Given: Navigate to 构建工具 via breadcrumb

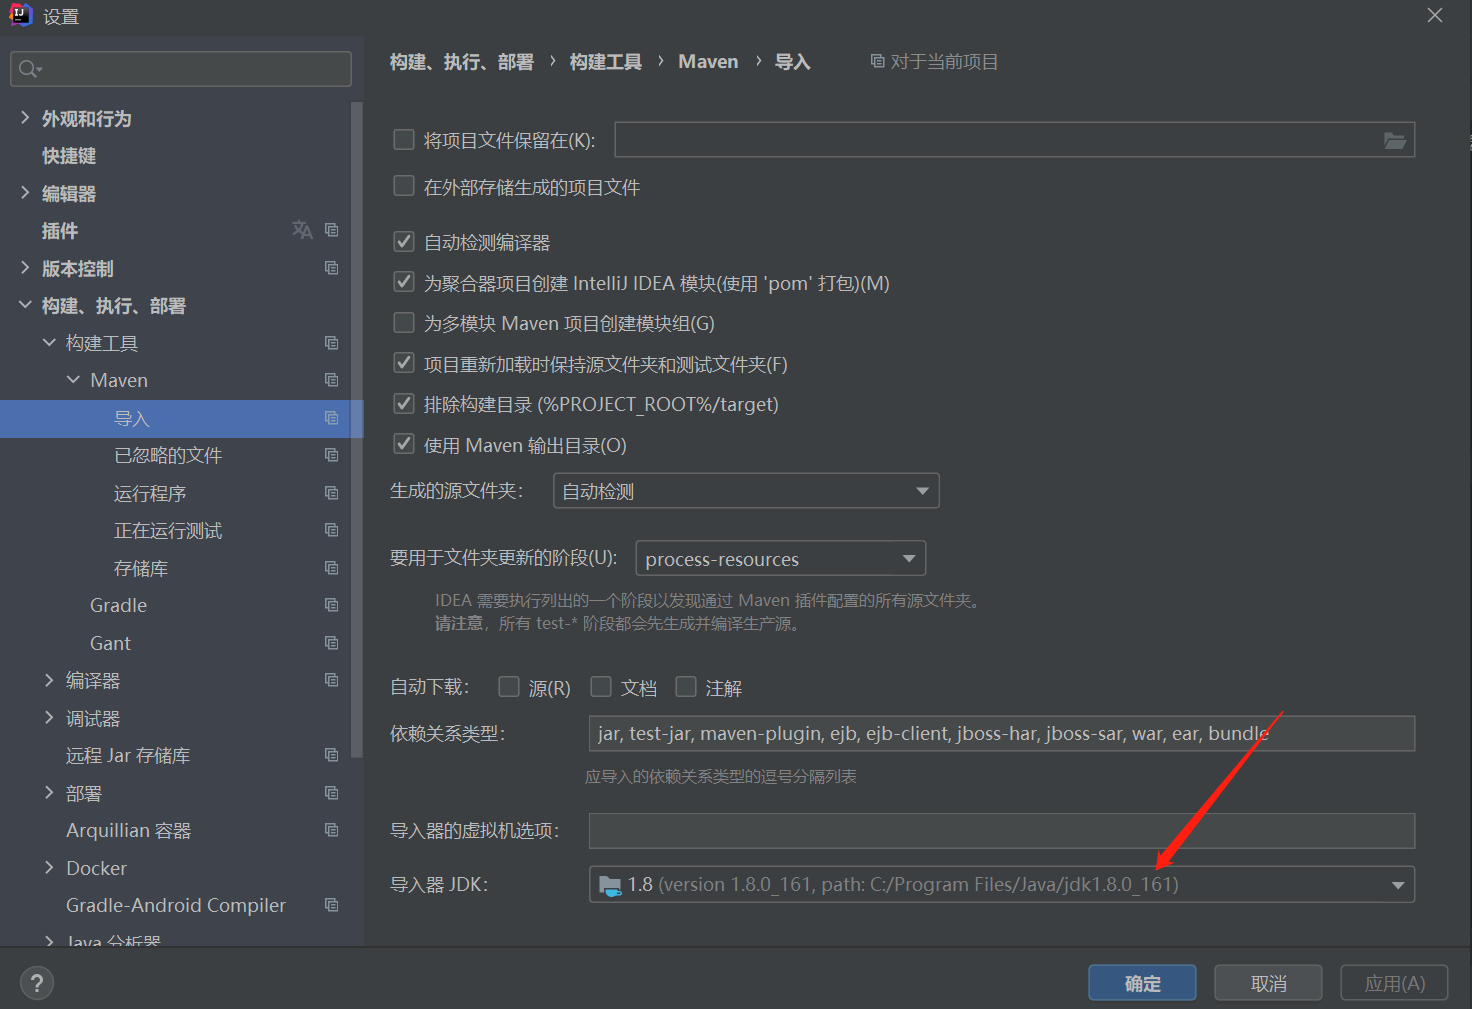Looking at the screenshot, I should pyautogui.click(x=605, y=61).
